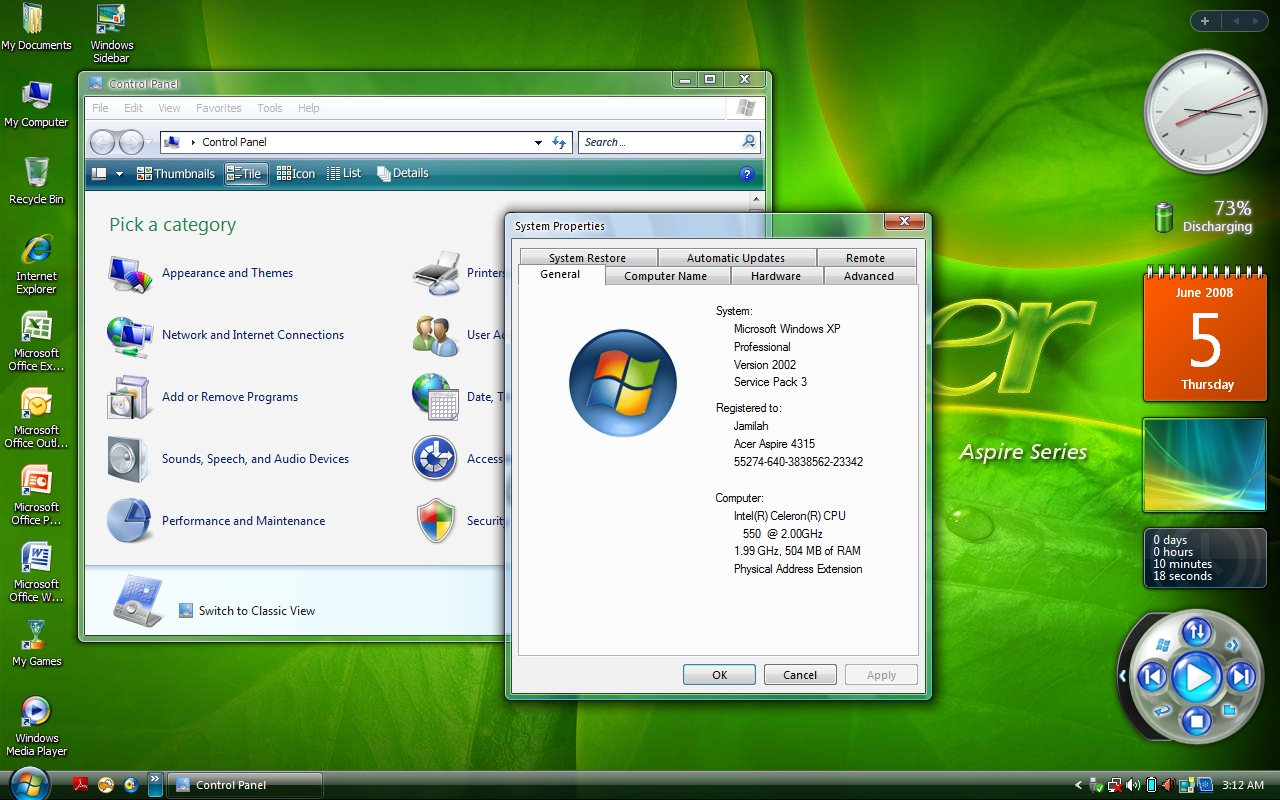Select Tile view in toolbar
Screen dimensions: 1280x800
click(245, 174)
